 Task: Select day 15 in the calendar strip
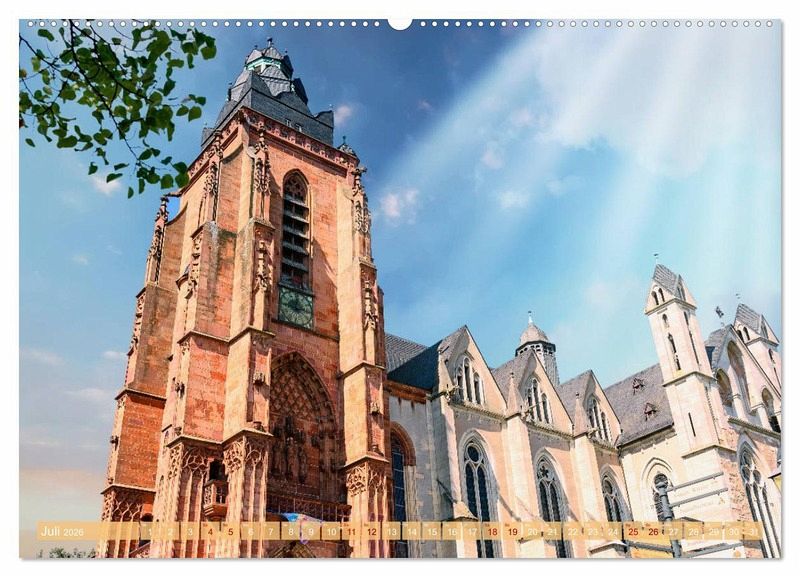click(432, 531)
